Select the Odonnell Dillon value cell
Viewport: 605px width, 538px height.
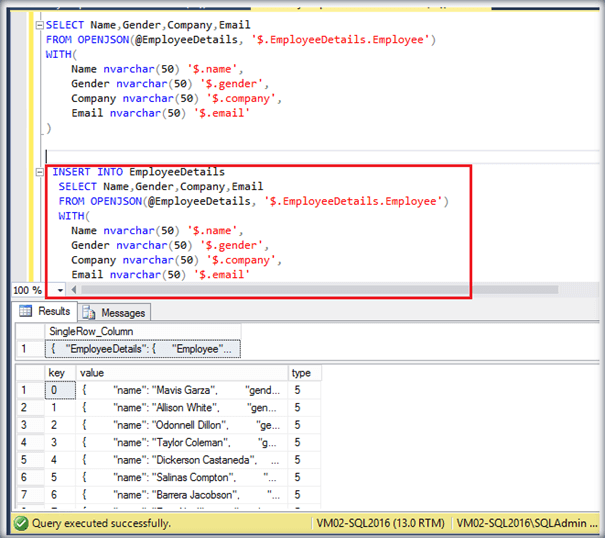pos(182,425)
